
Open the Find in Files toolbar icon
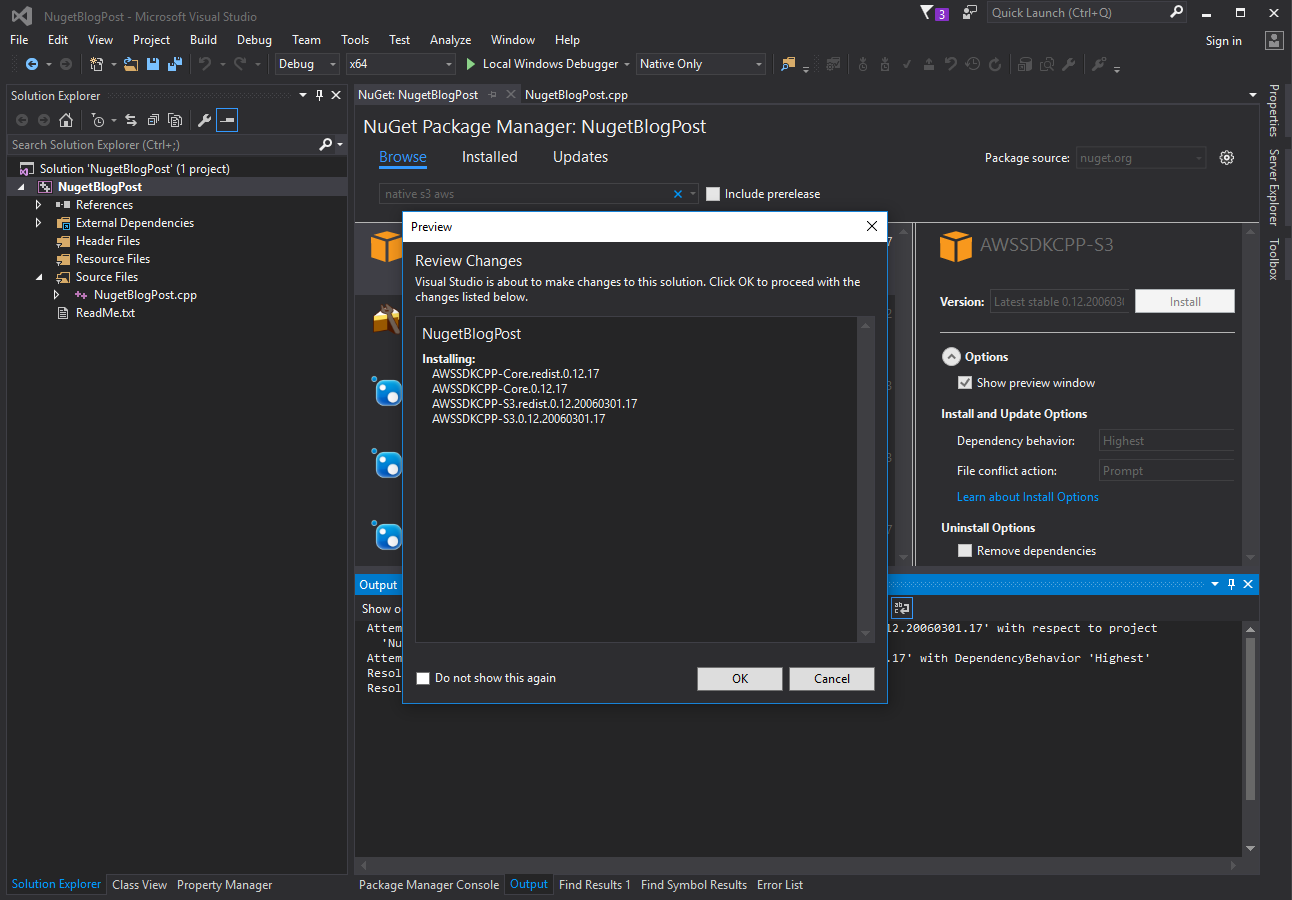[1048, 63]
